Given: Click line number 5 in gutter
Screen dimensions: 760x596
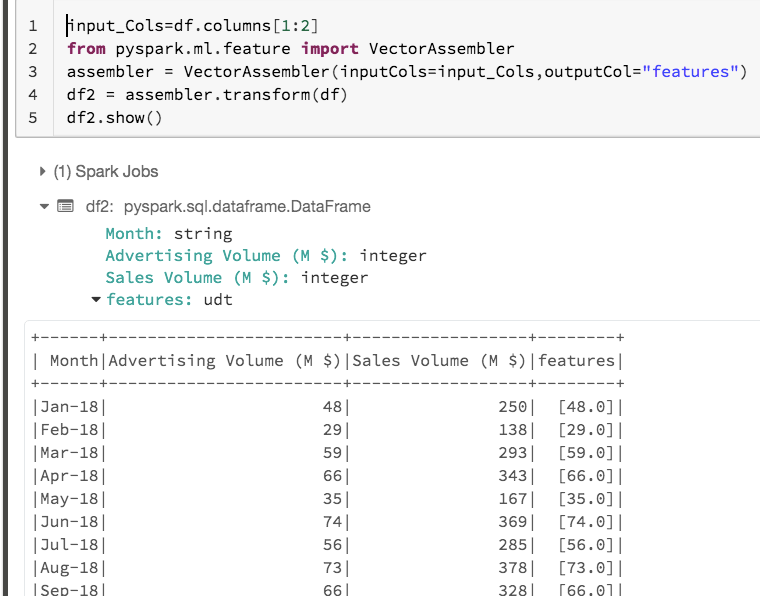Looking at the screenshot, I should 33,118.
